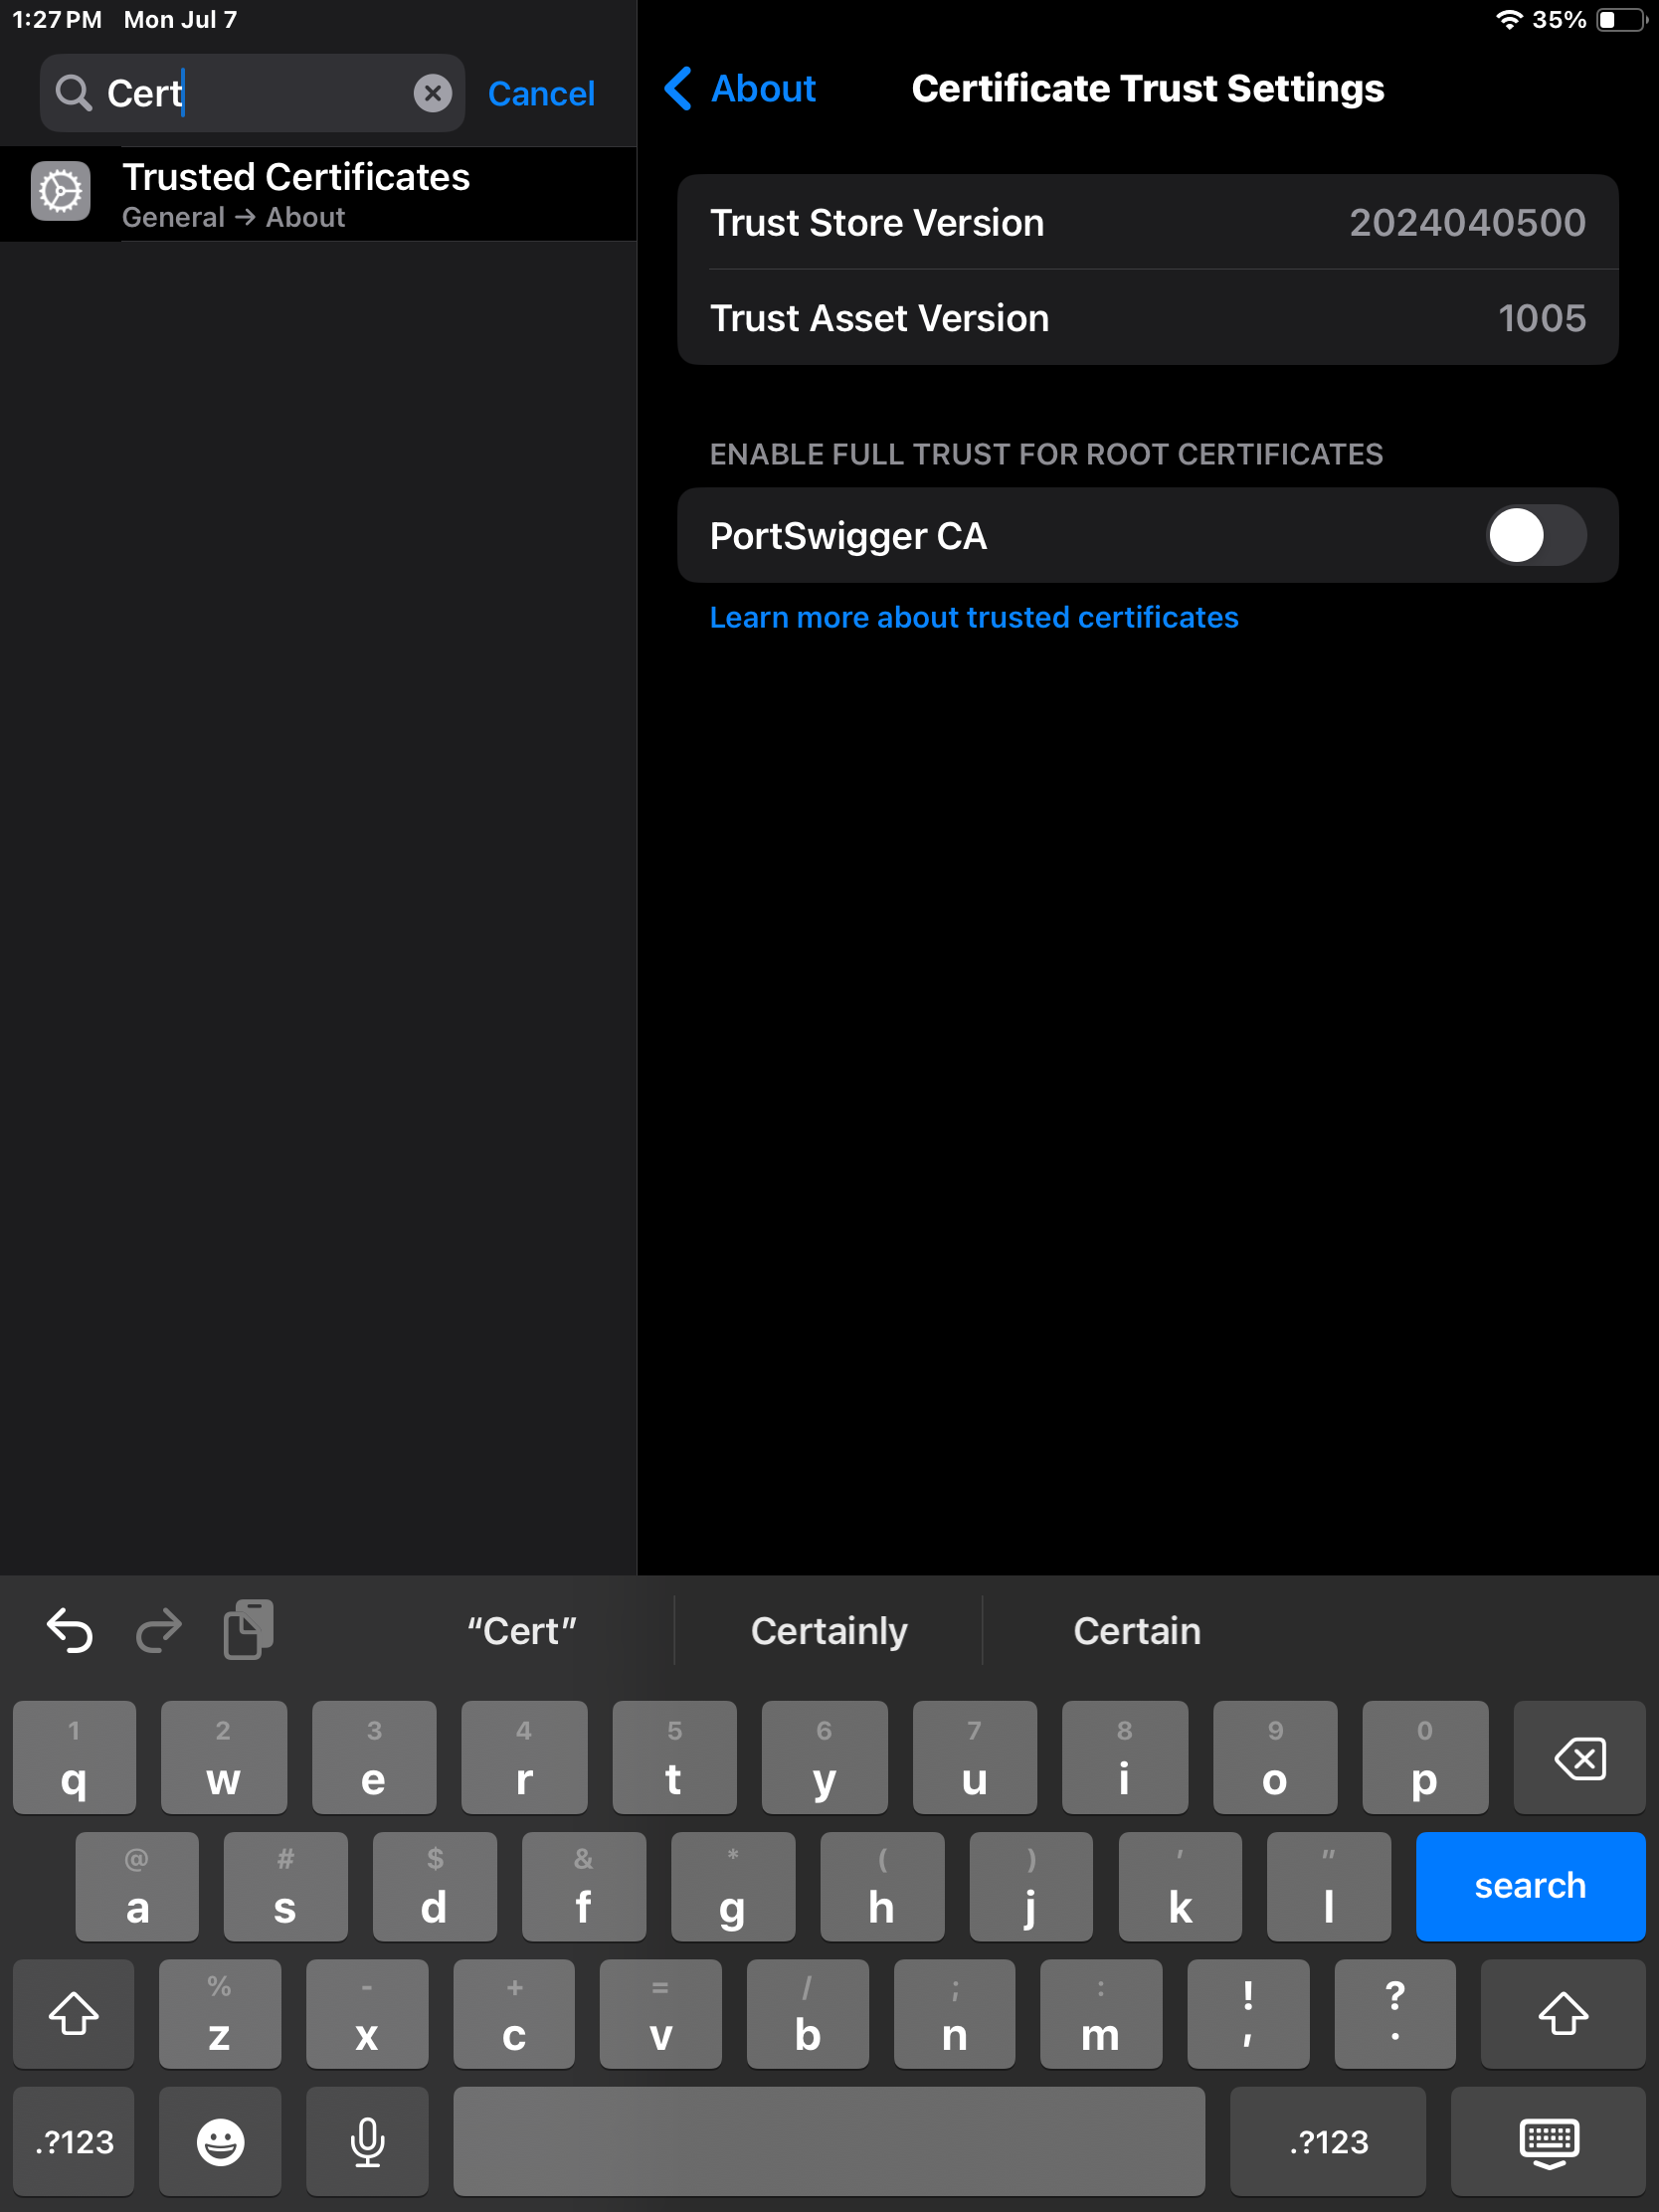Go back to About

click(740, 89)
